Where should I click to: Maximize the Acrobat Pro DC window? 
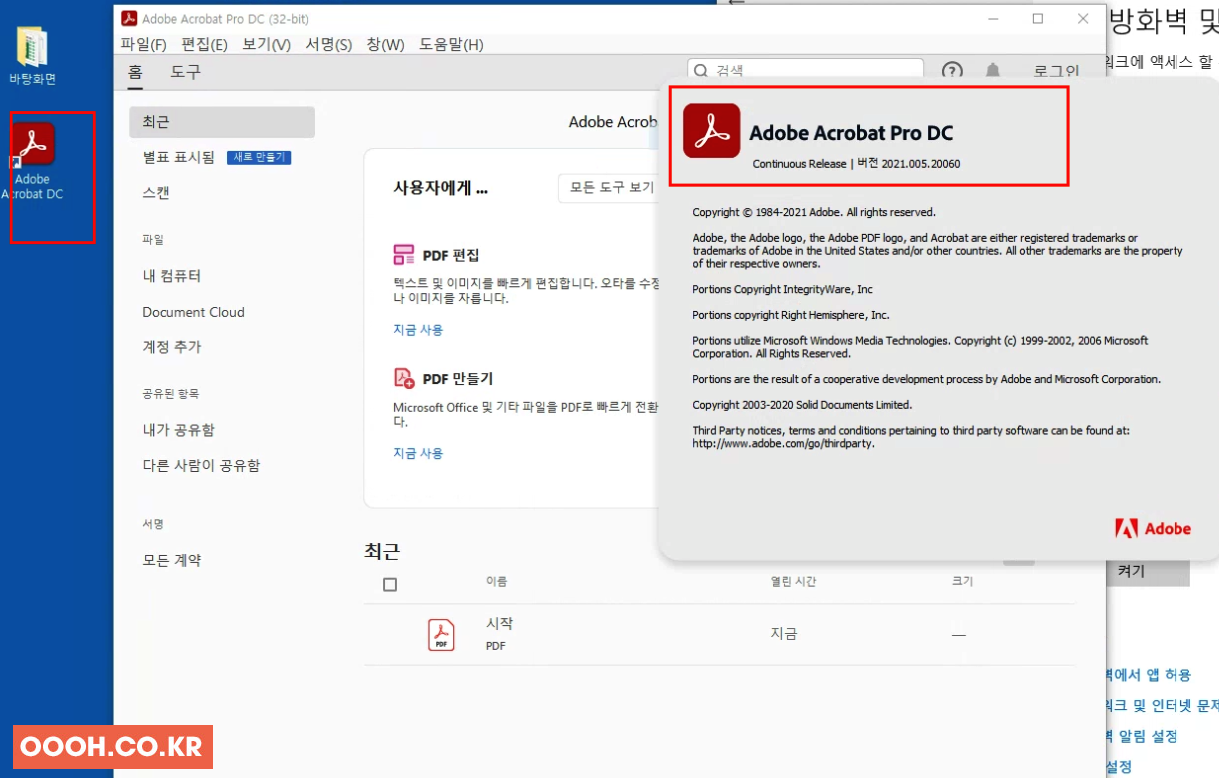[1038, 19]
